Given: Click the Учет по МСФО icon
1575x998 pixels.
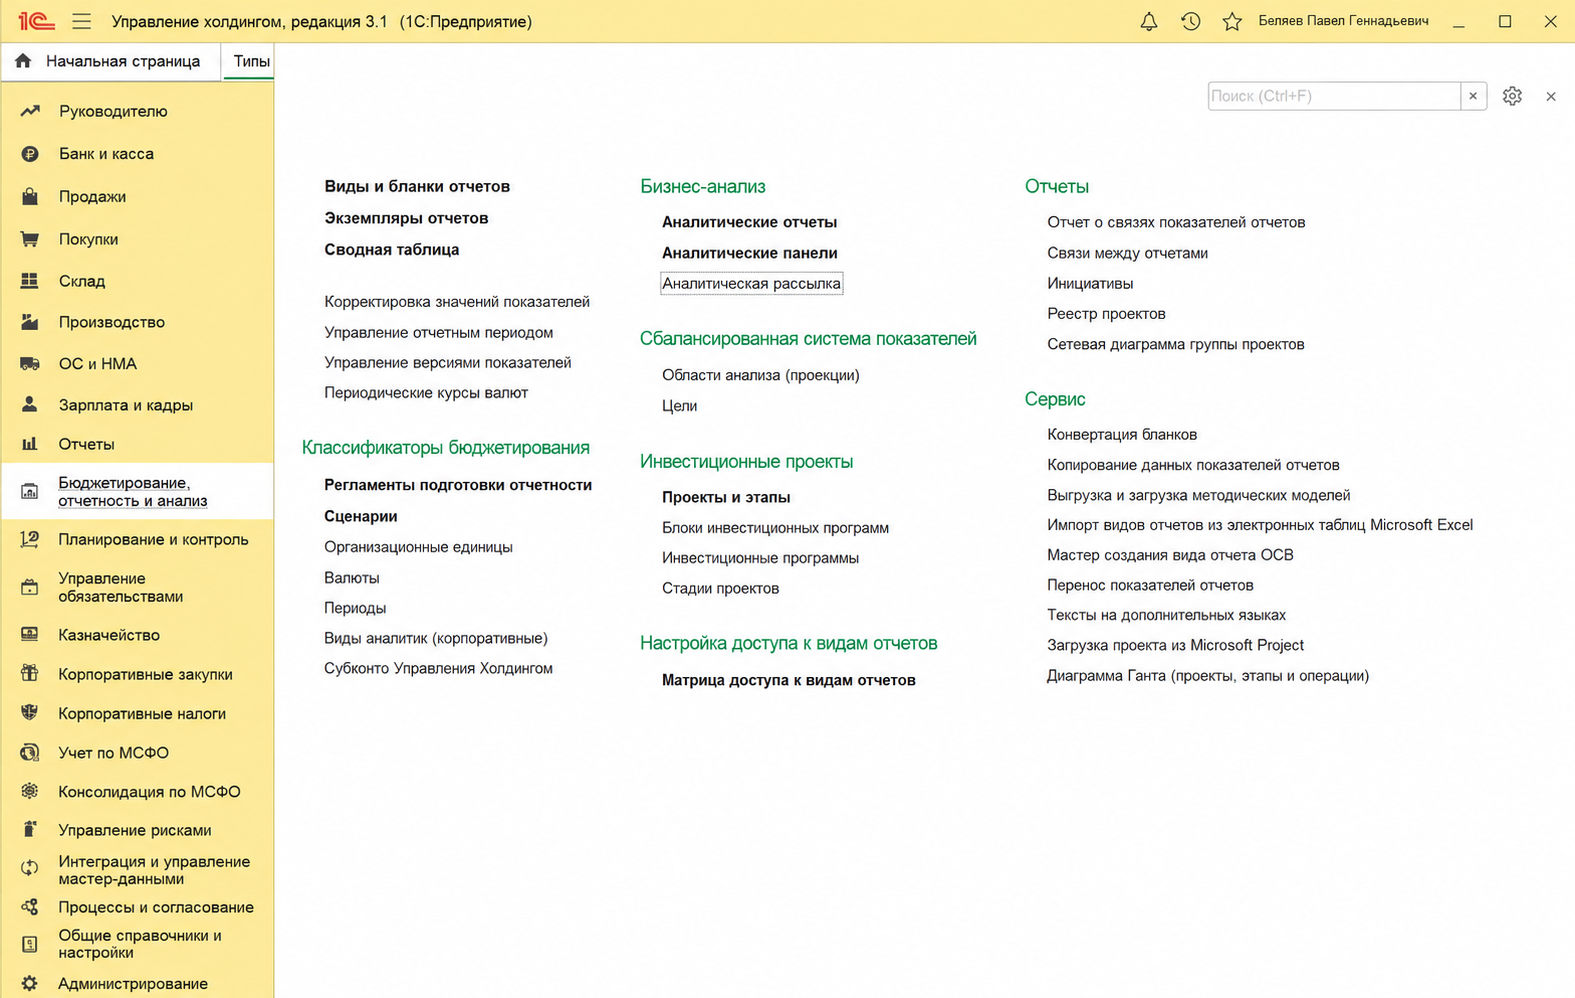Looking at the screenshot, I should pos(30,753).
